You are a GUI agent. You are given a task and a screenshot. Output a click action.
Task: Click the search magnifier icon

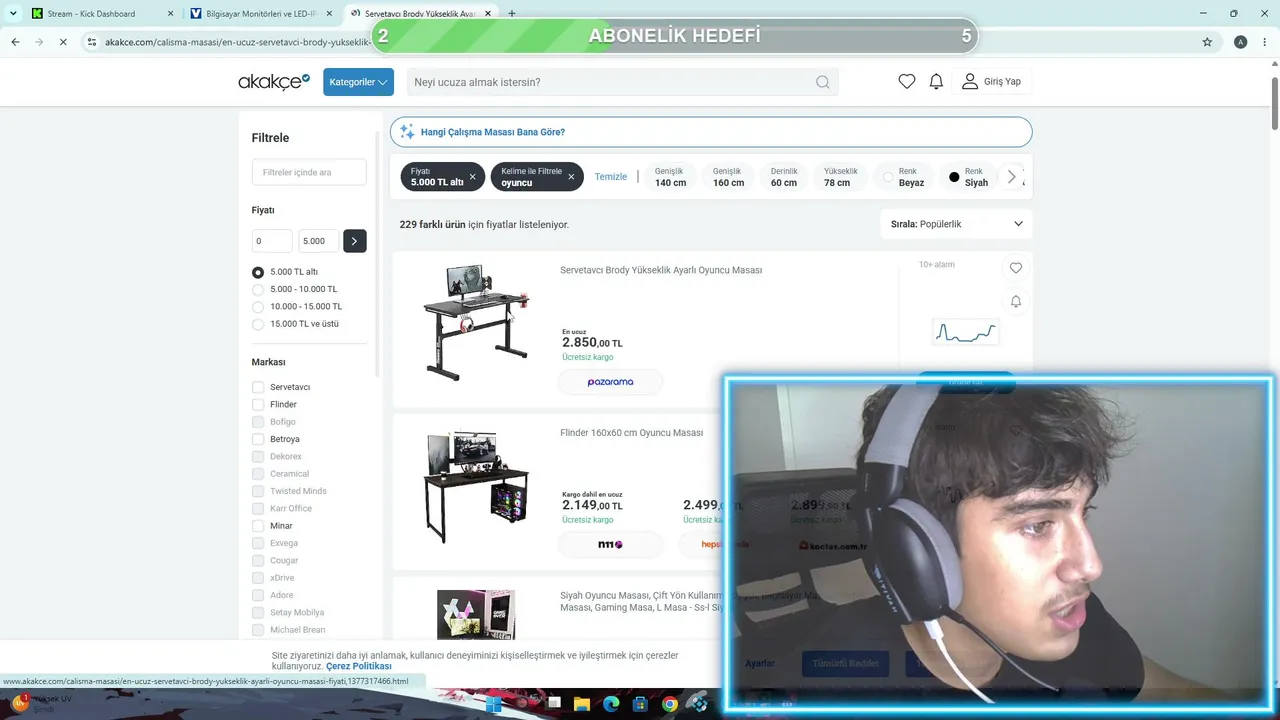point(822,82)
